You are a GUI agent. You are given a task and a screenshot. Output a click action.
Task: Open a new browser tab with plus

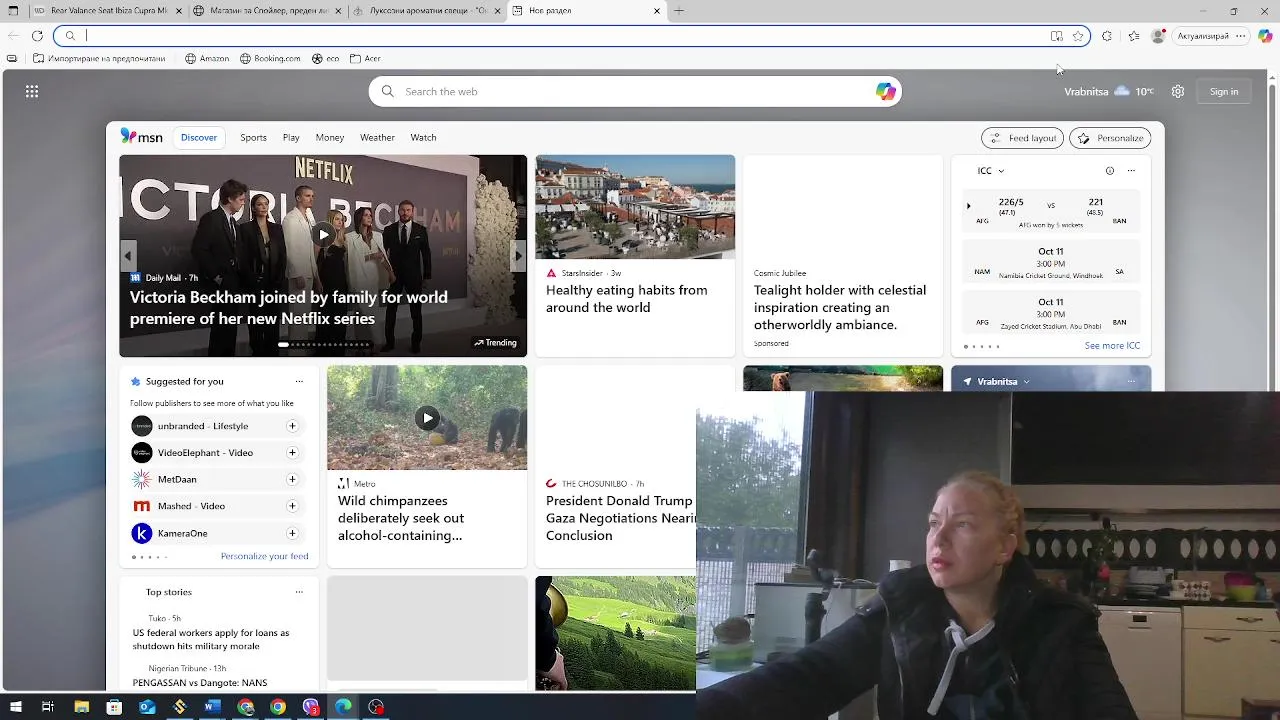679,11
